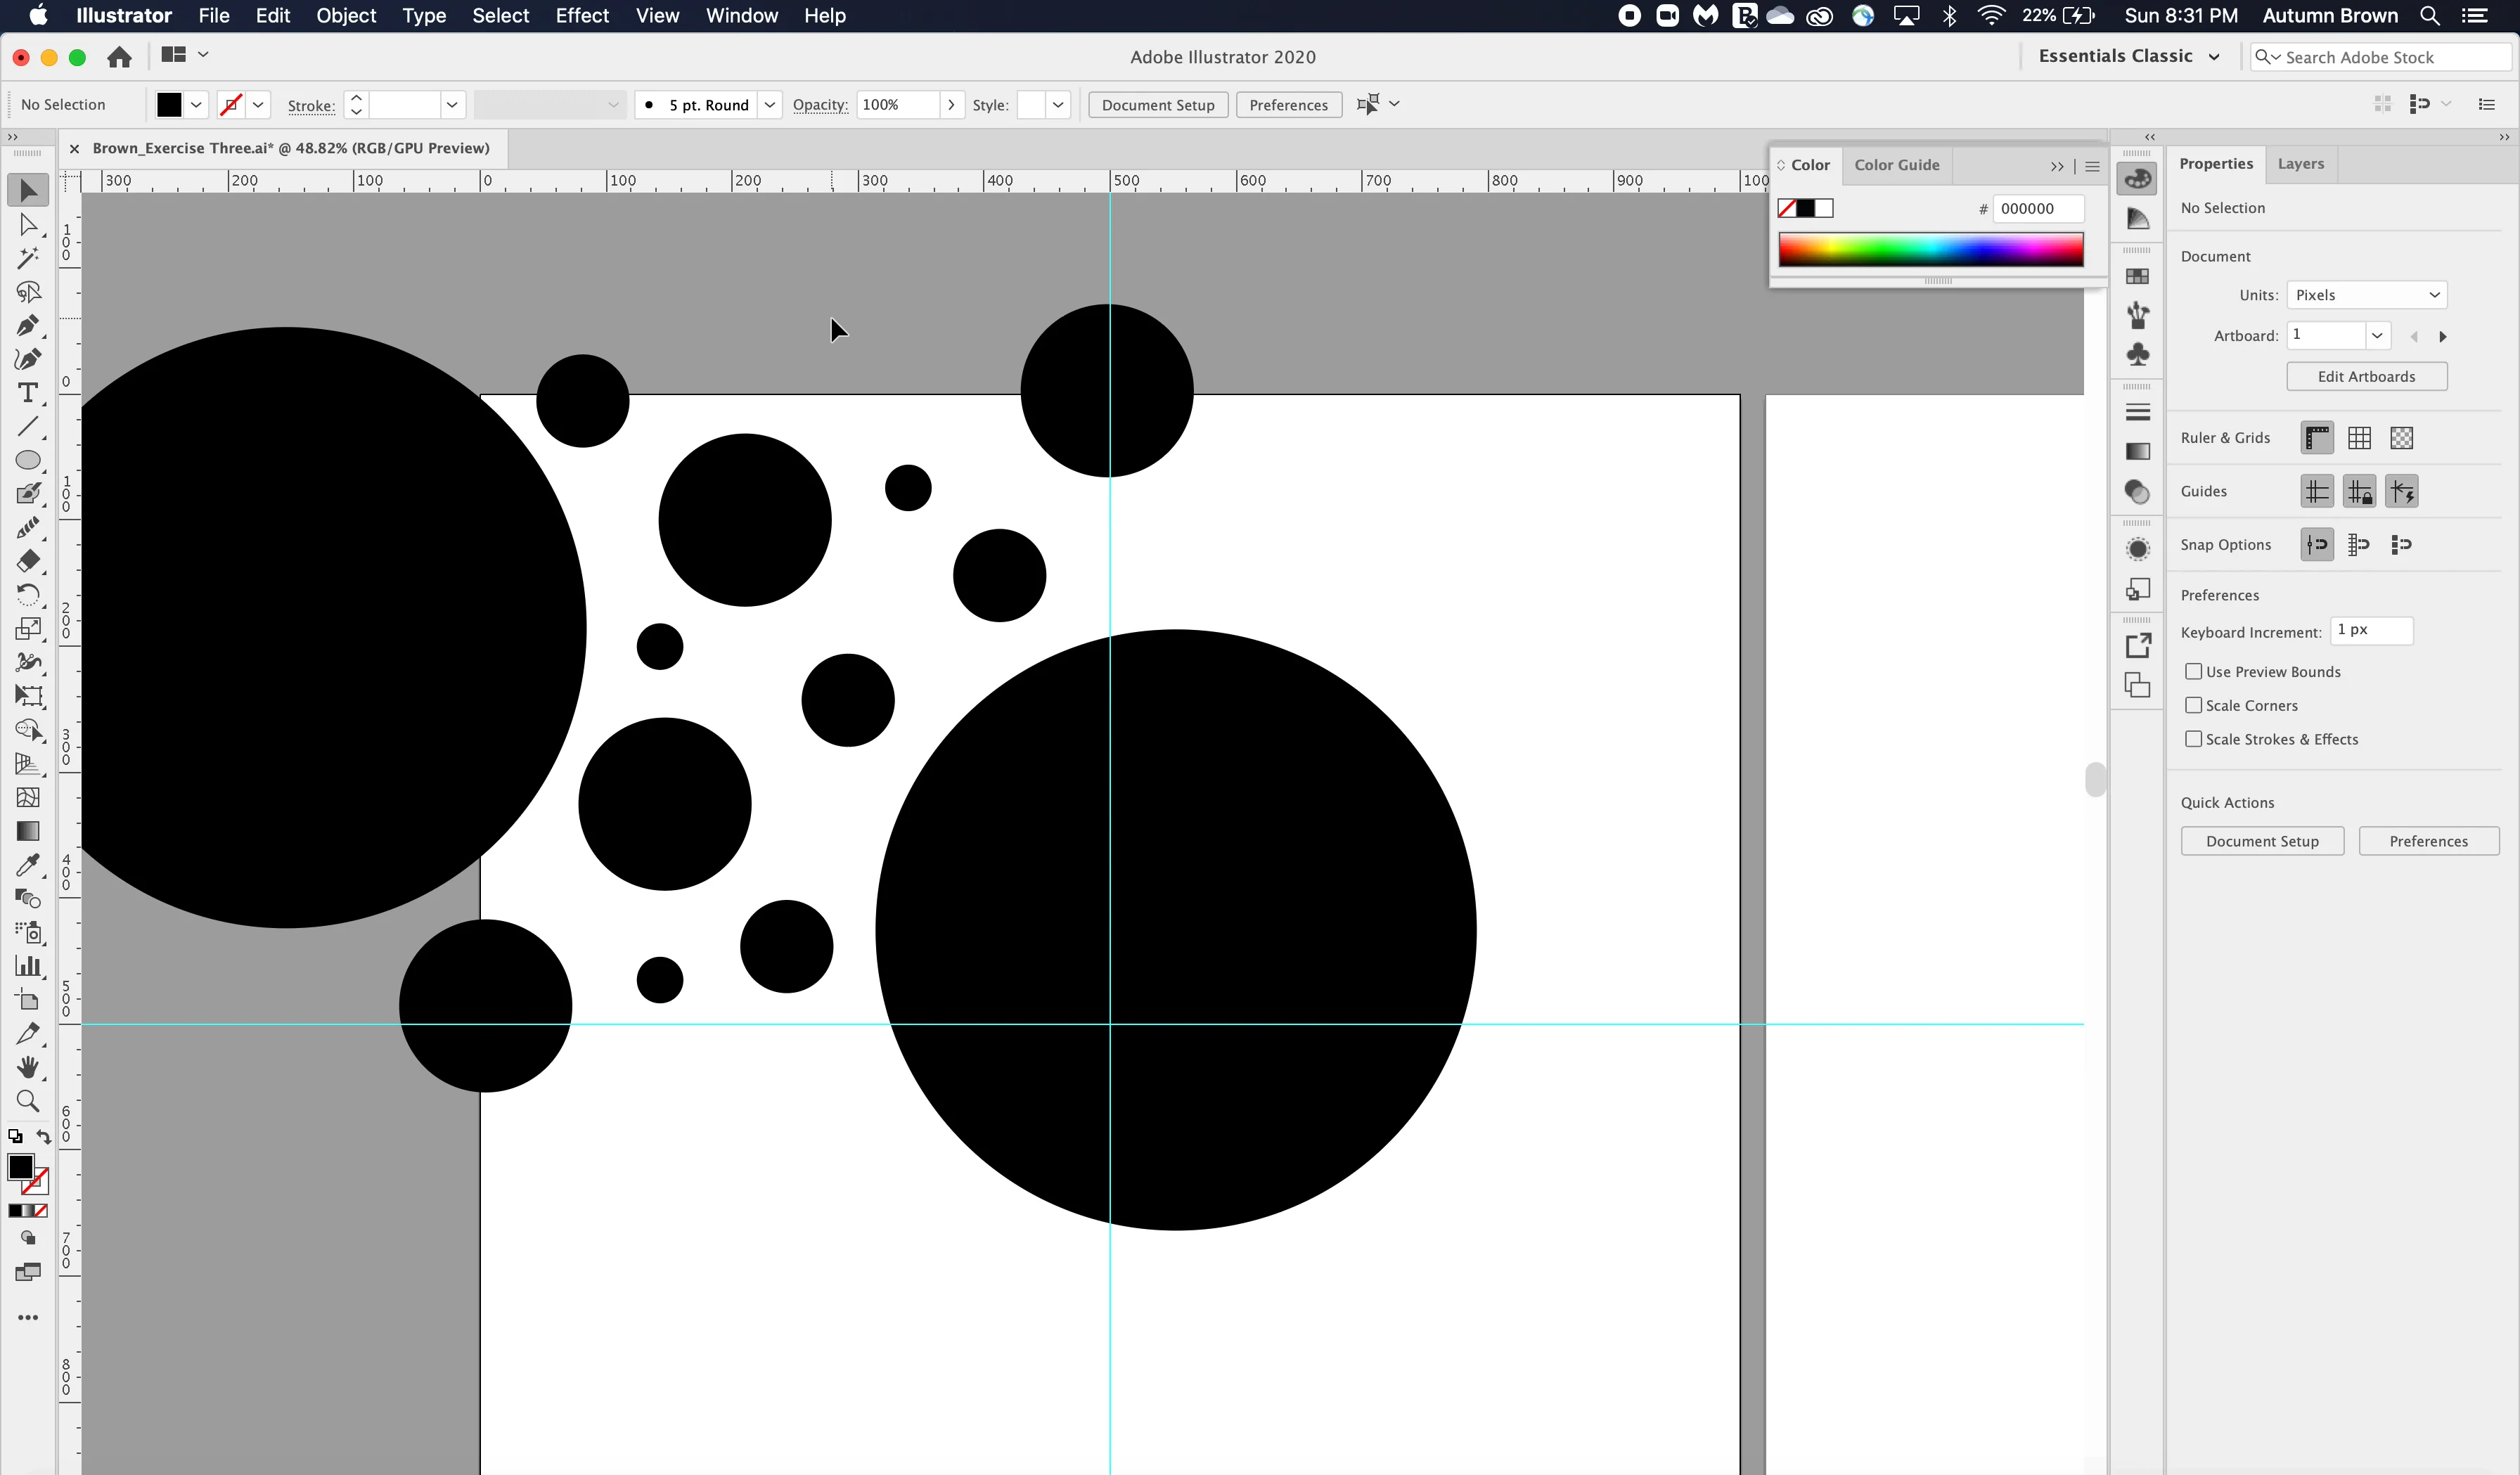Open the Effect menu
Screen dimensions: 2520x1475
coord(582,15)
